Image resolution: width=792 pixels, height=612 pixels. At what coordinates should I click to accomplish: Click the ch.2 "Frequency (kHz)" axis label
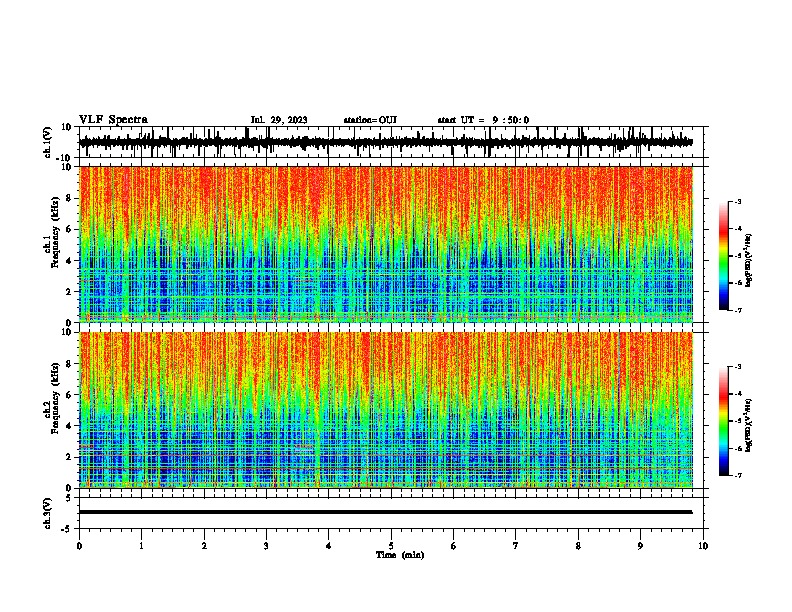coord(55,398)
